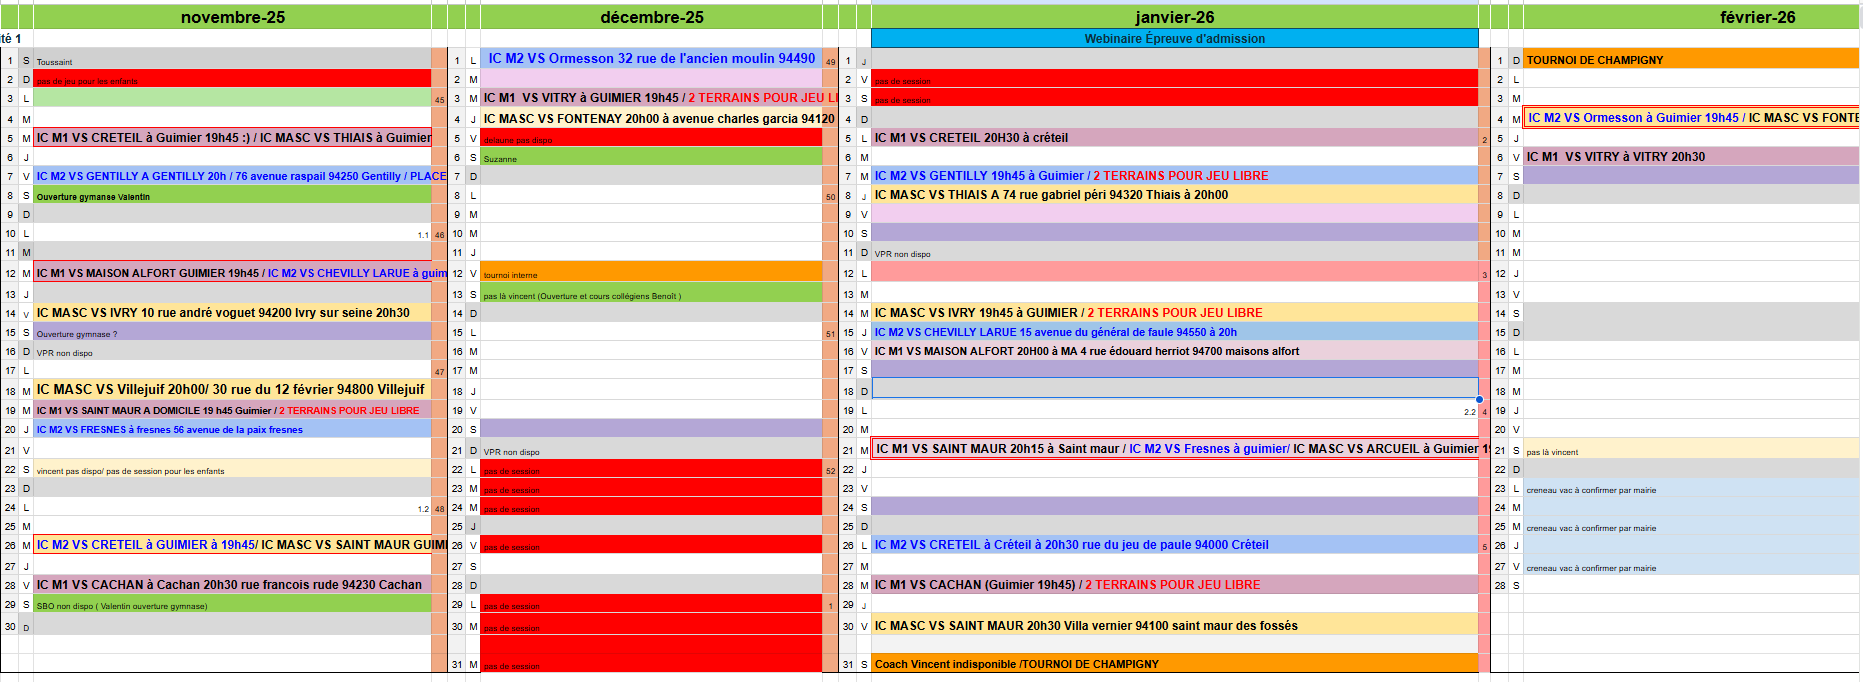
Task: Click the décembre-25 month header
Action: (x=651, y=17)
